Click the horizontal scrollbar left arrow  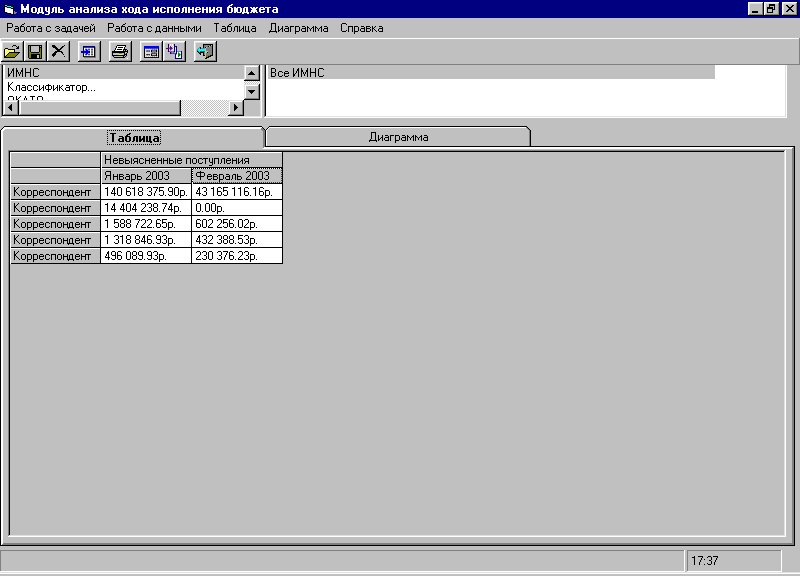(x=11, y=108)
